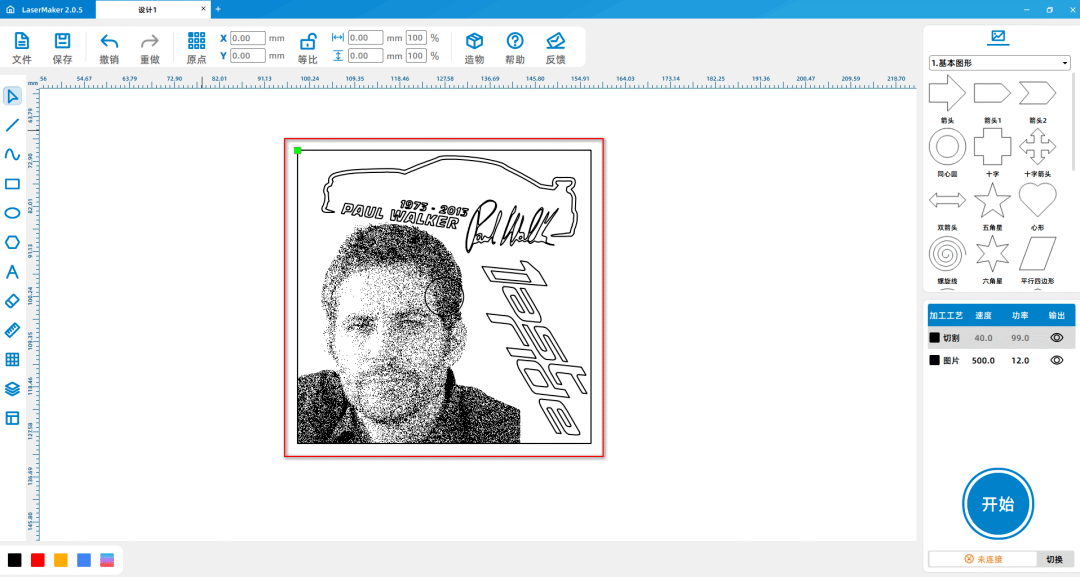
Task: Select the text tool
Action: (x=12, y=272)
